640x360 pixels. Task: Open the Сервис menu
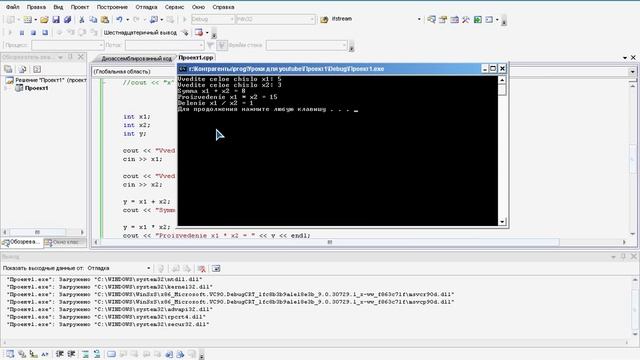174,7
